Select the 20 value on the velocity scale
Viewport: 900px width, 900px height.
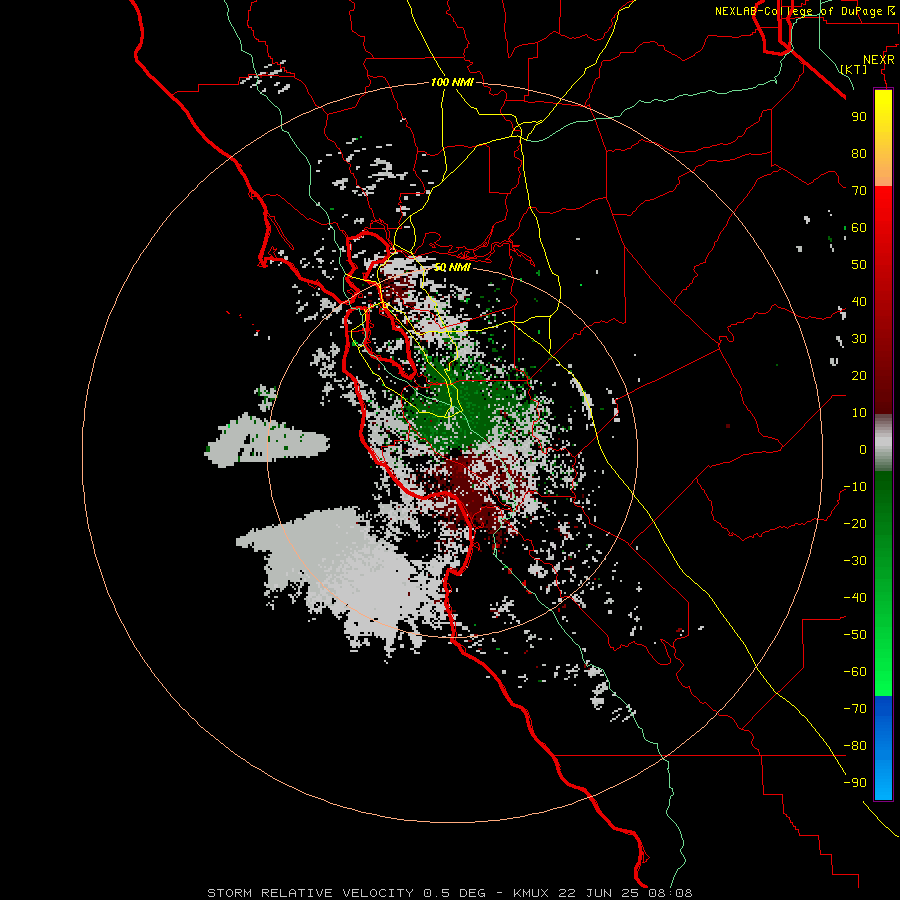(859, 376)
